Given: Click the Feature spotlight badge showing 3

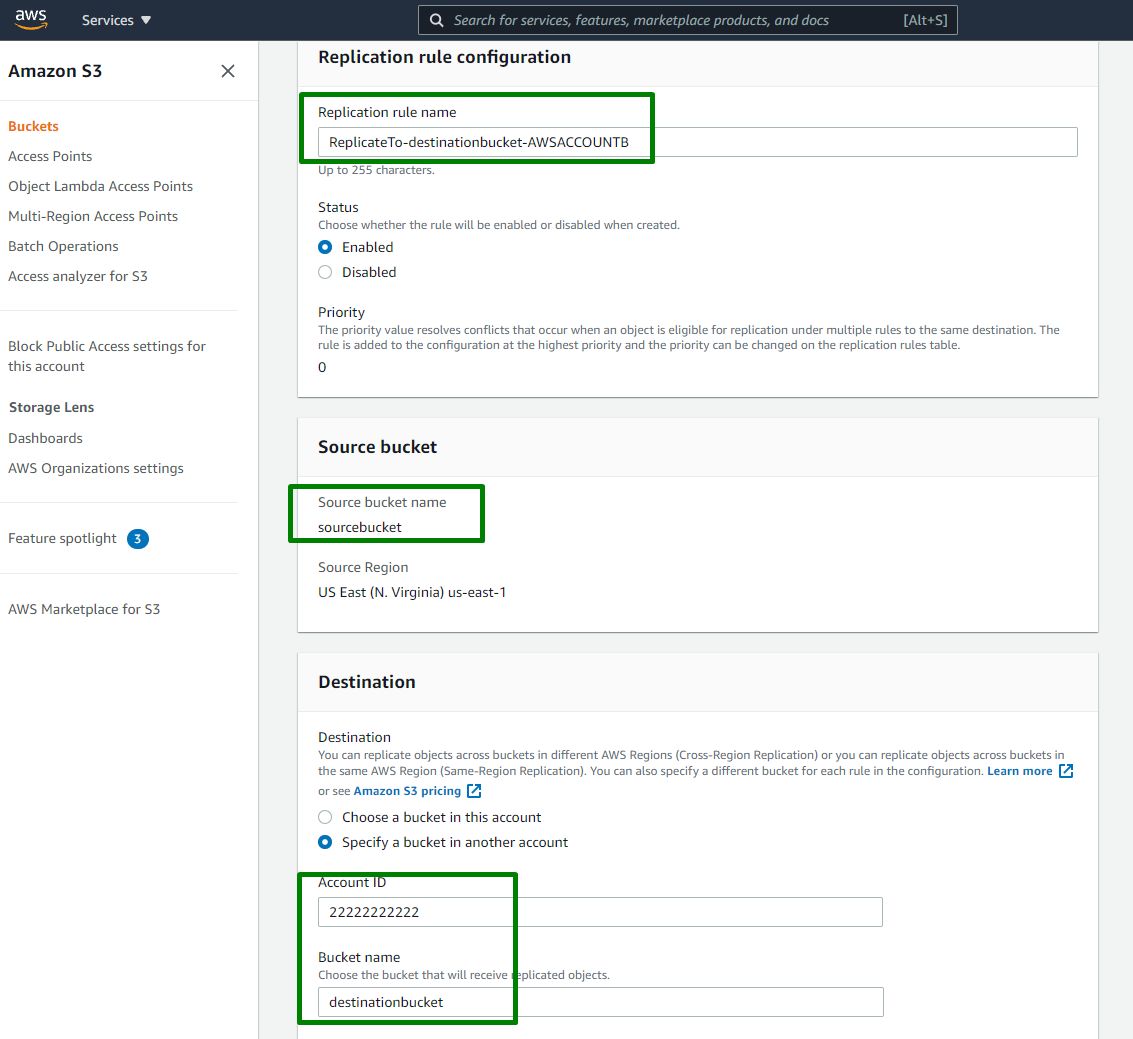Looking at the screenshot, I should [x=137, y=538].
